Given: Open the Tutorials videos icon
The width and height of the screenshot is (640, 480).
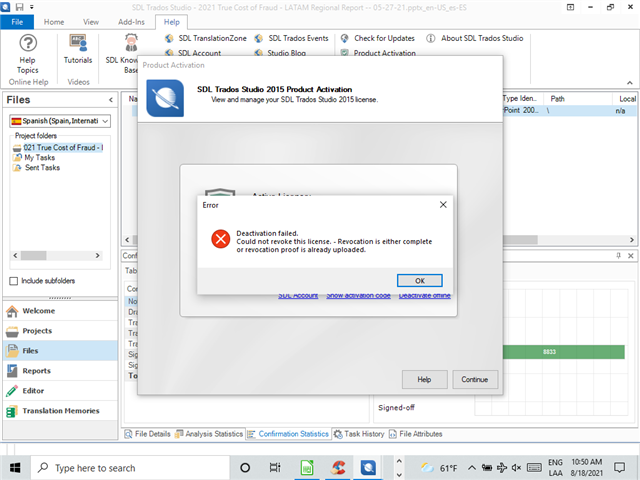Looking at the screenshot, I should tap(78, 49).
